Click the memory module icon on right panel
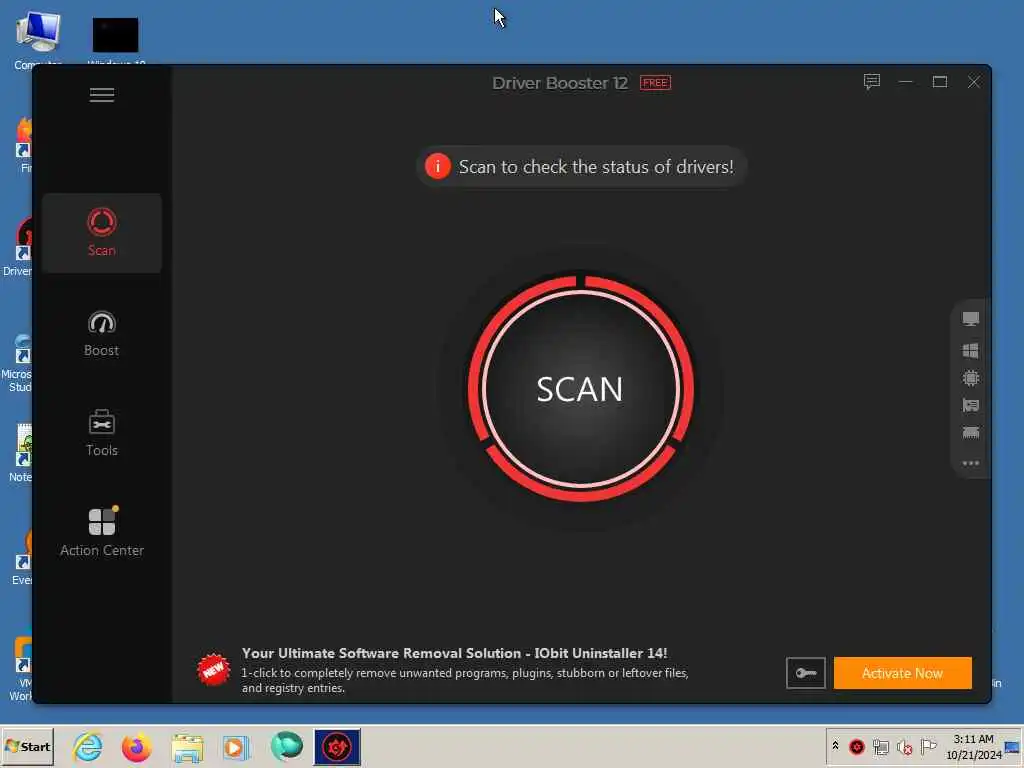Image resolution: width=1024 pixels, height=768 pixels. click(x=970, y=432)
